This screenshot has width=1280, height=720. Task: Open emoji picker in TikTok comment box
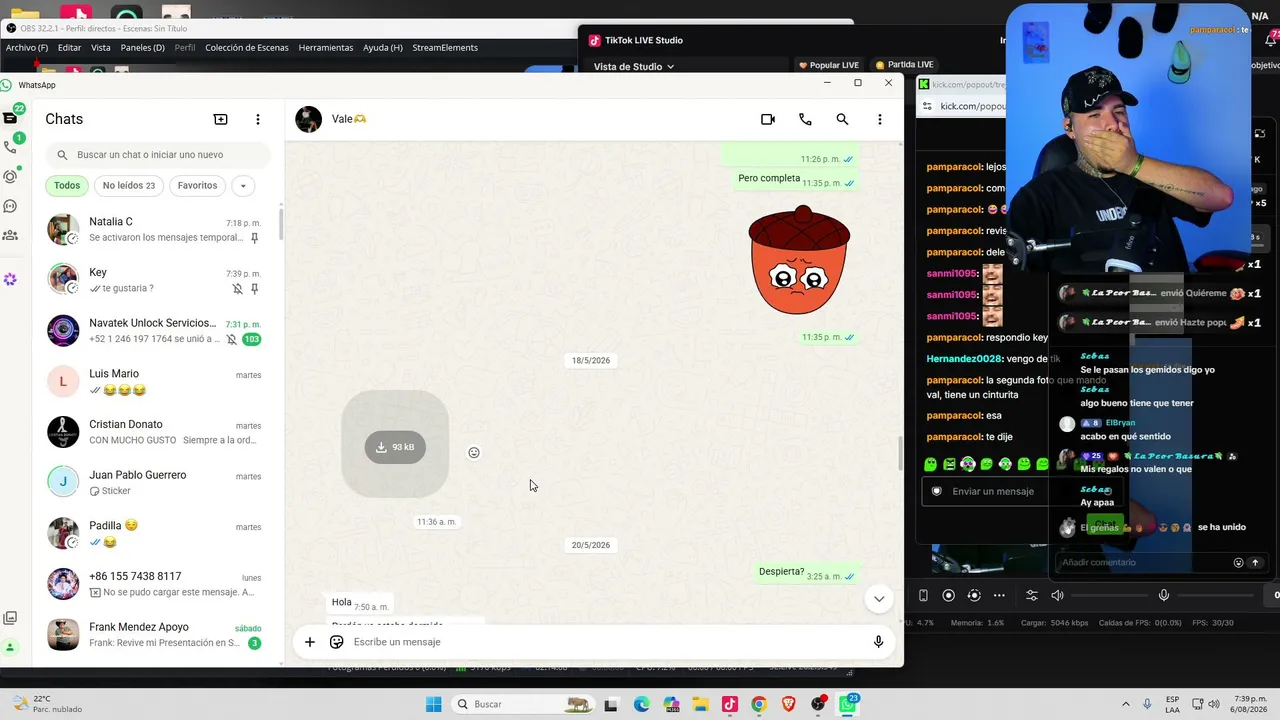coord(1238,563)
